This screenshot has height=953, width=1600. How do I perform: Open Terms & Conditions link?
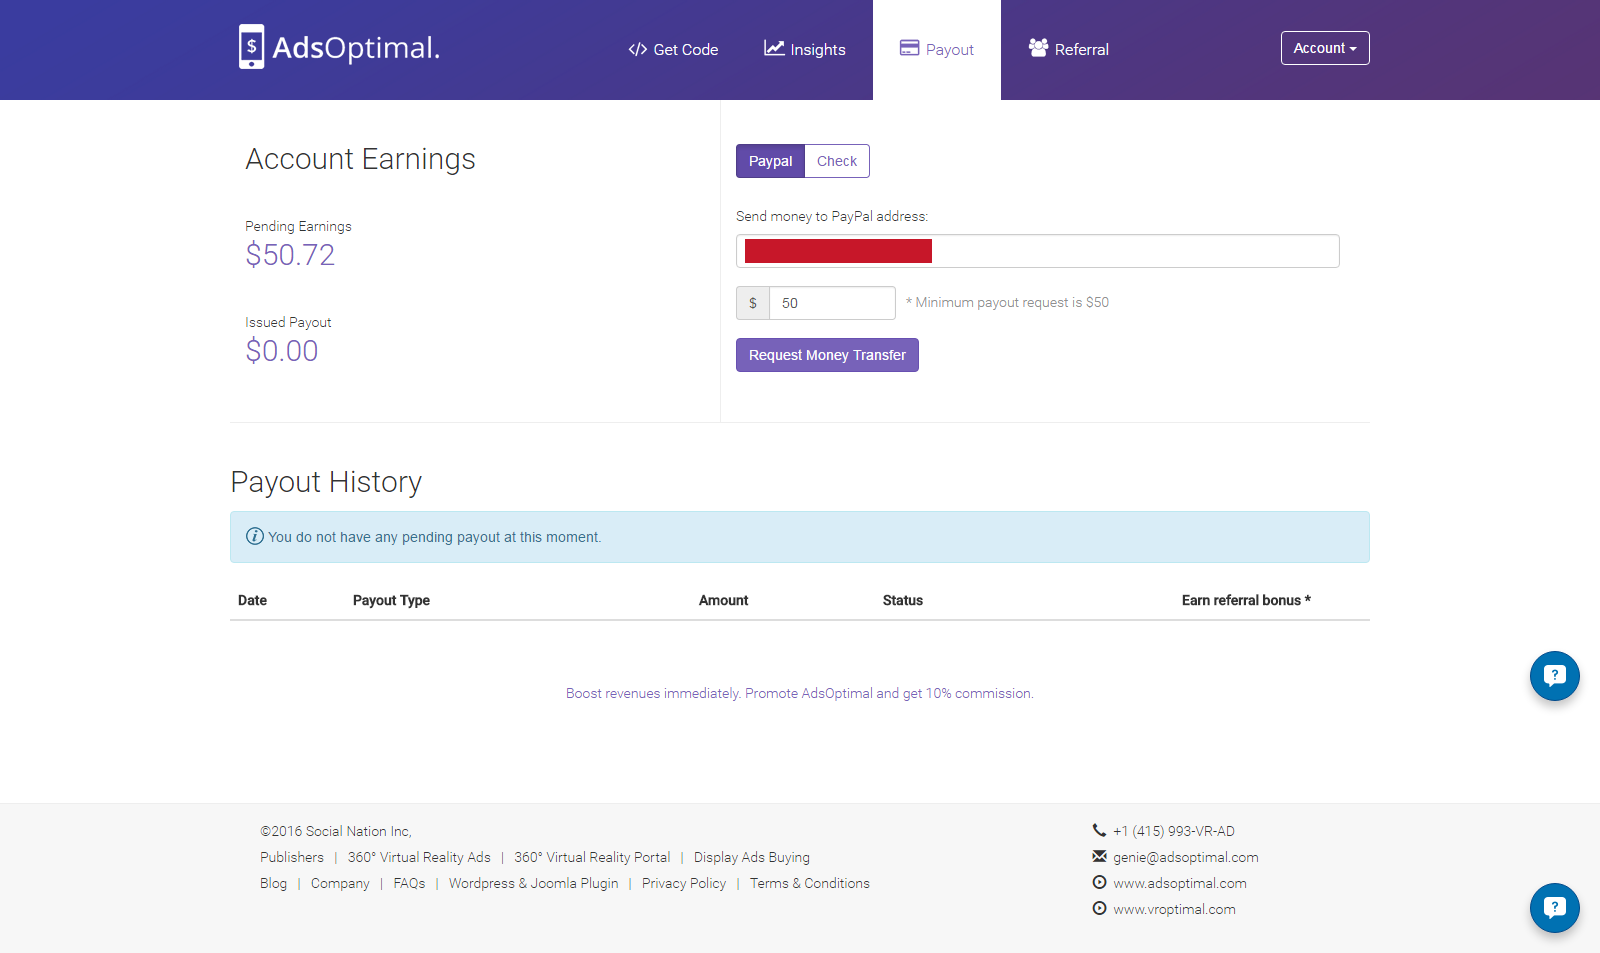[810, 883]
